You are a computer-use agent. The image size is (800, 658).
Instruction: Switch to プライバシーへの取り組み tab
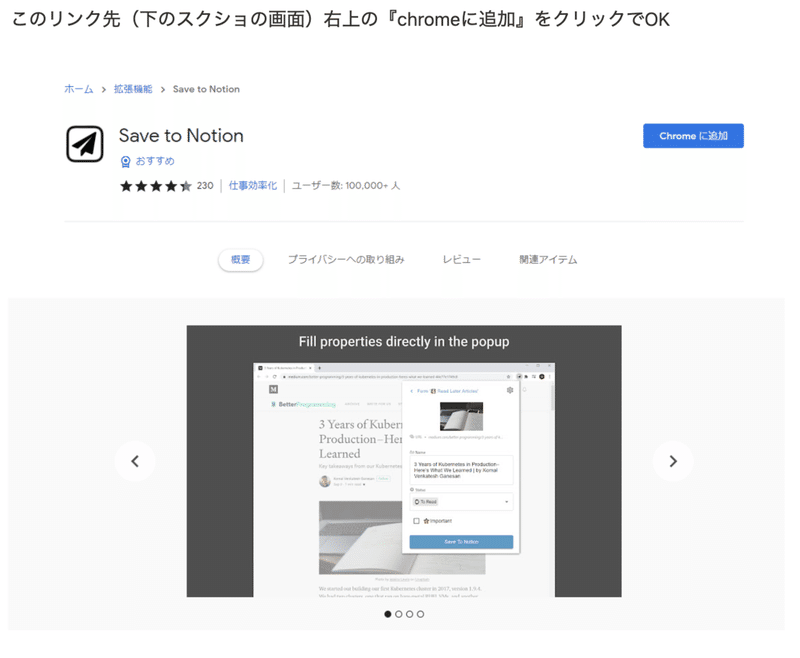point(346,260)
